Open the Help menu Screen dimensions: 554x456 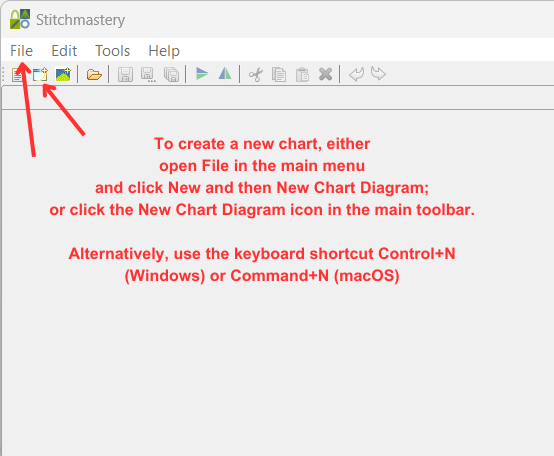pyautogui.click(x=164, y=51)
